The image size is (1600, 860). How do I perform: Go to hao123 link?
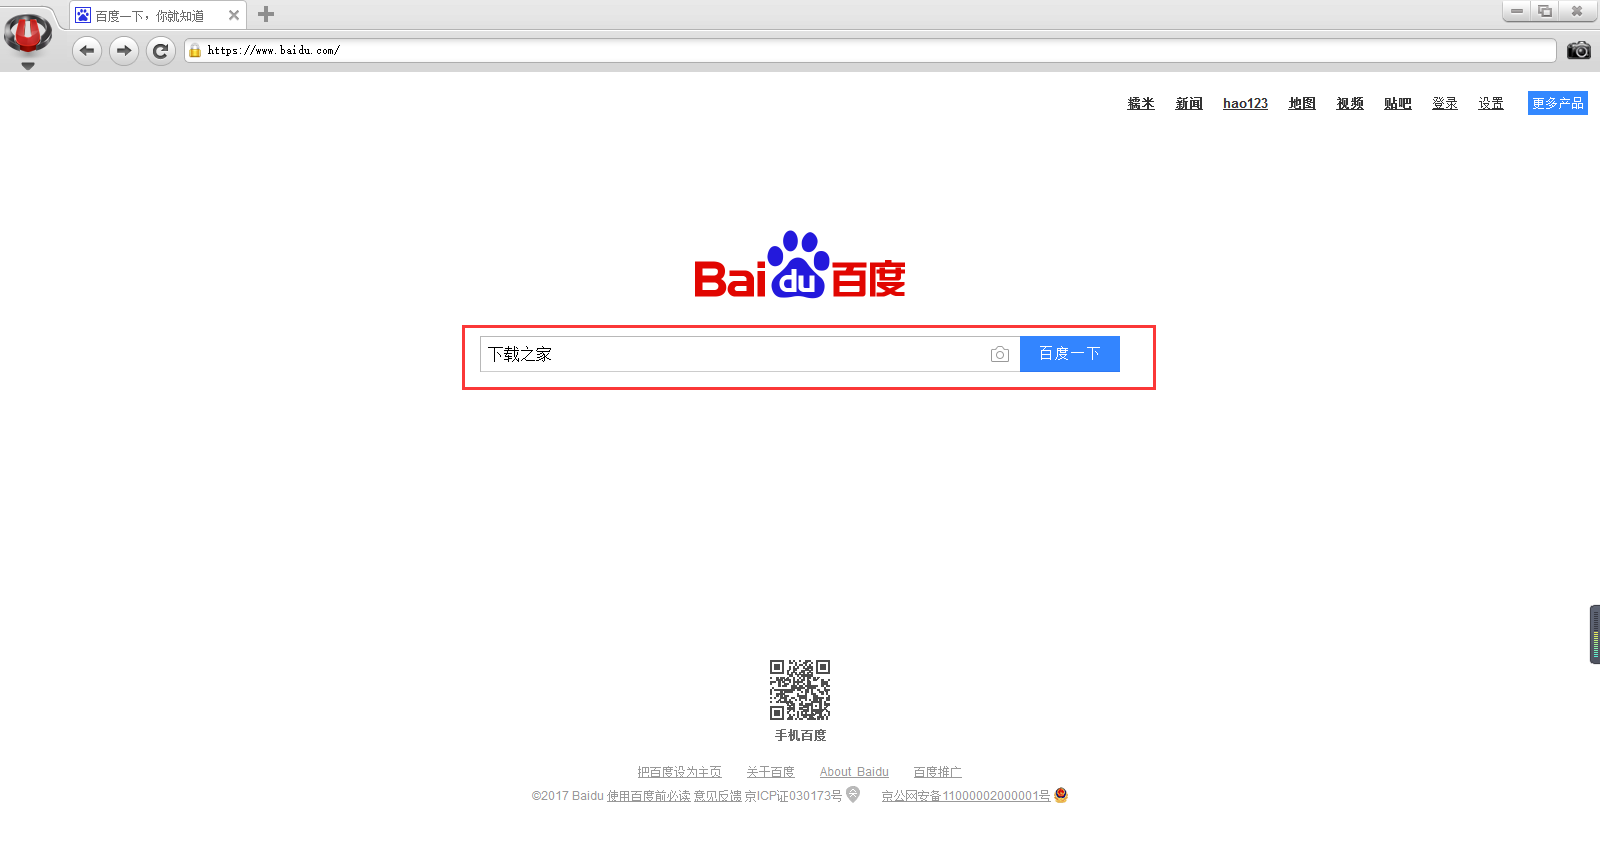[x=1245, y=103]
